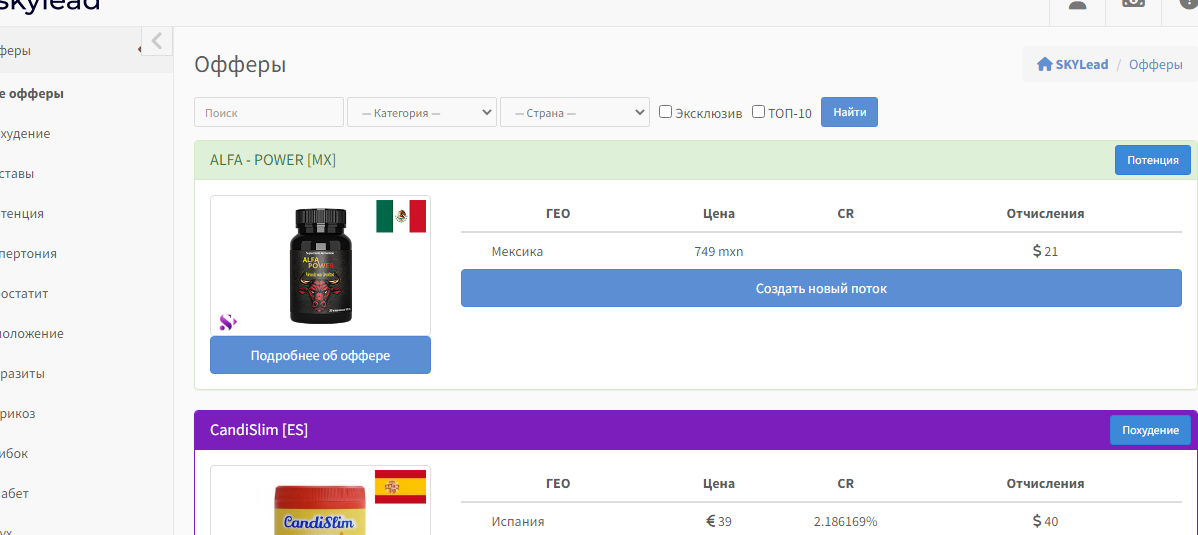Open the CandiSlim [ES] offer title

tap(259, 430)
